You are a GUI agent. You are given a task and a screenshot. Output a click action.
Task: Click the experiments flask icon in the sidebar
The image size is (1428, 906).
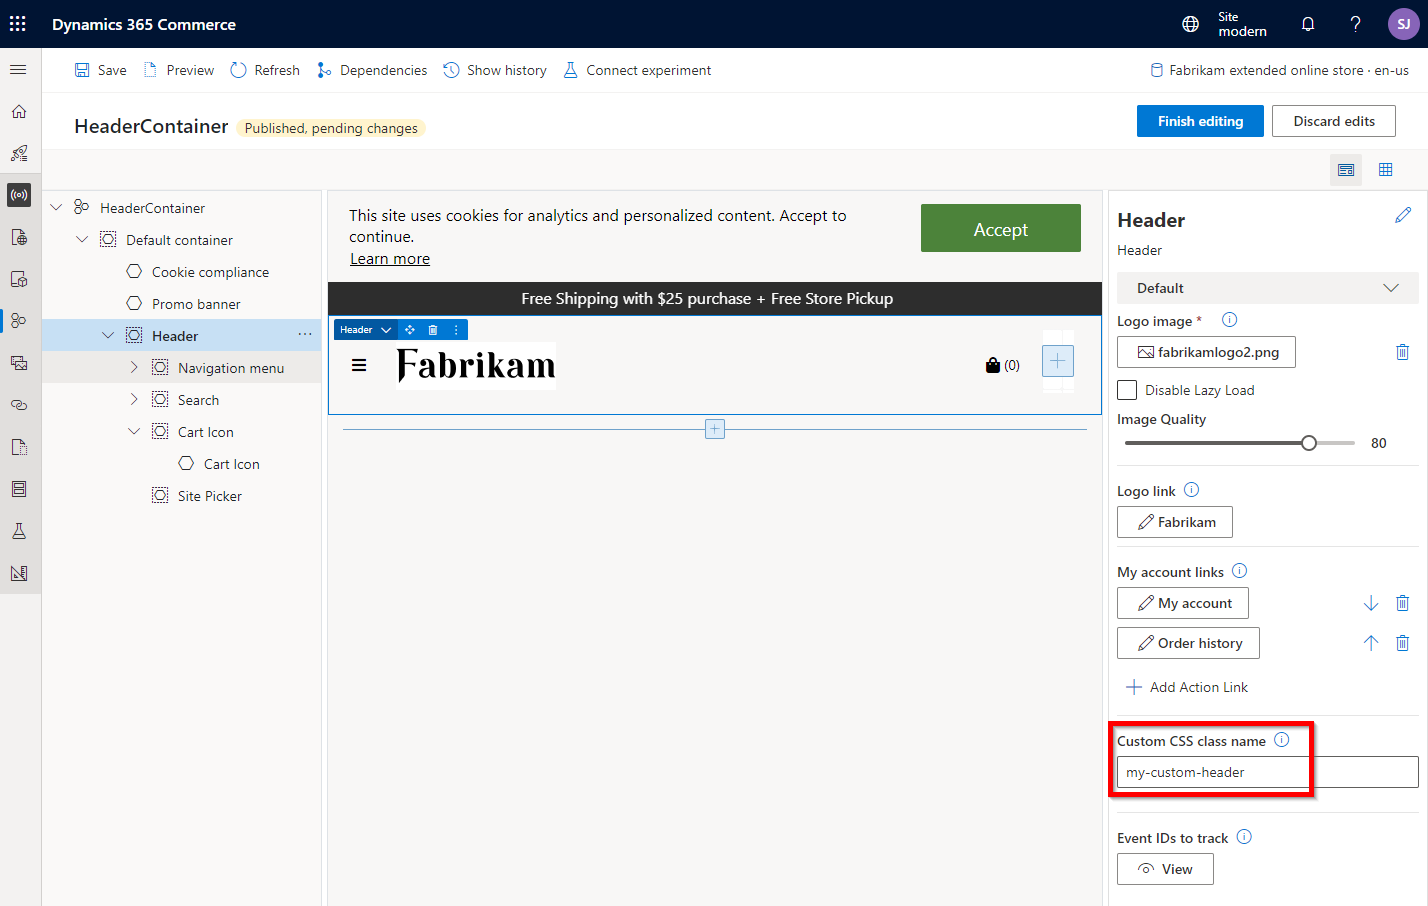click(x=18, y=531)
